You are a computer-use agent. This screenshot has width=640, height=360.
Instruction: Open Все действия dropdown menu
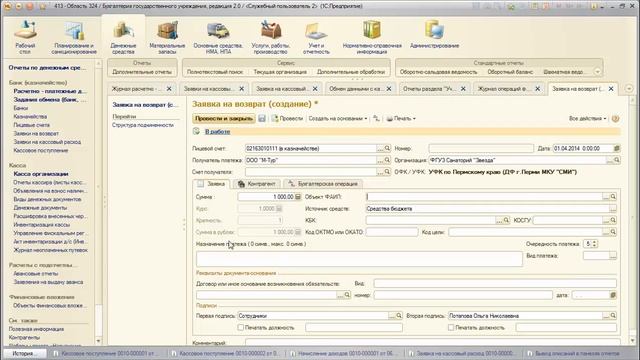point(587,118)
